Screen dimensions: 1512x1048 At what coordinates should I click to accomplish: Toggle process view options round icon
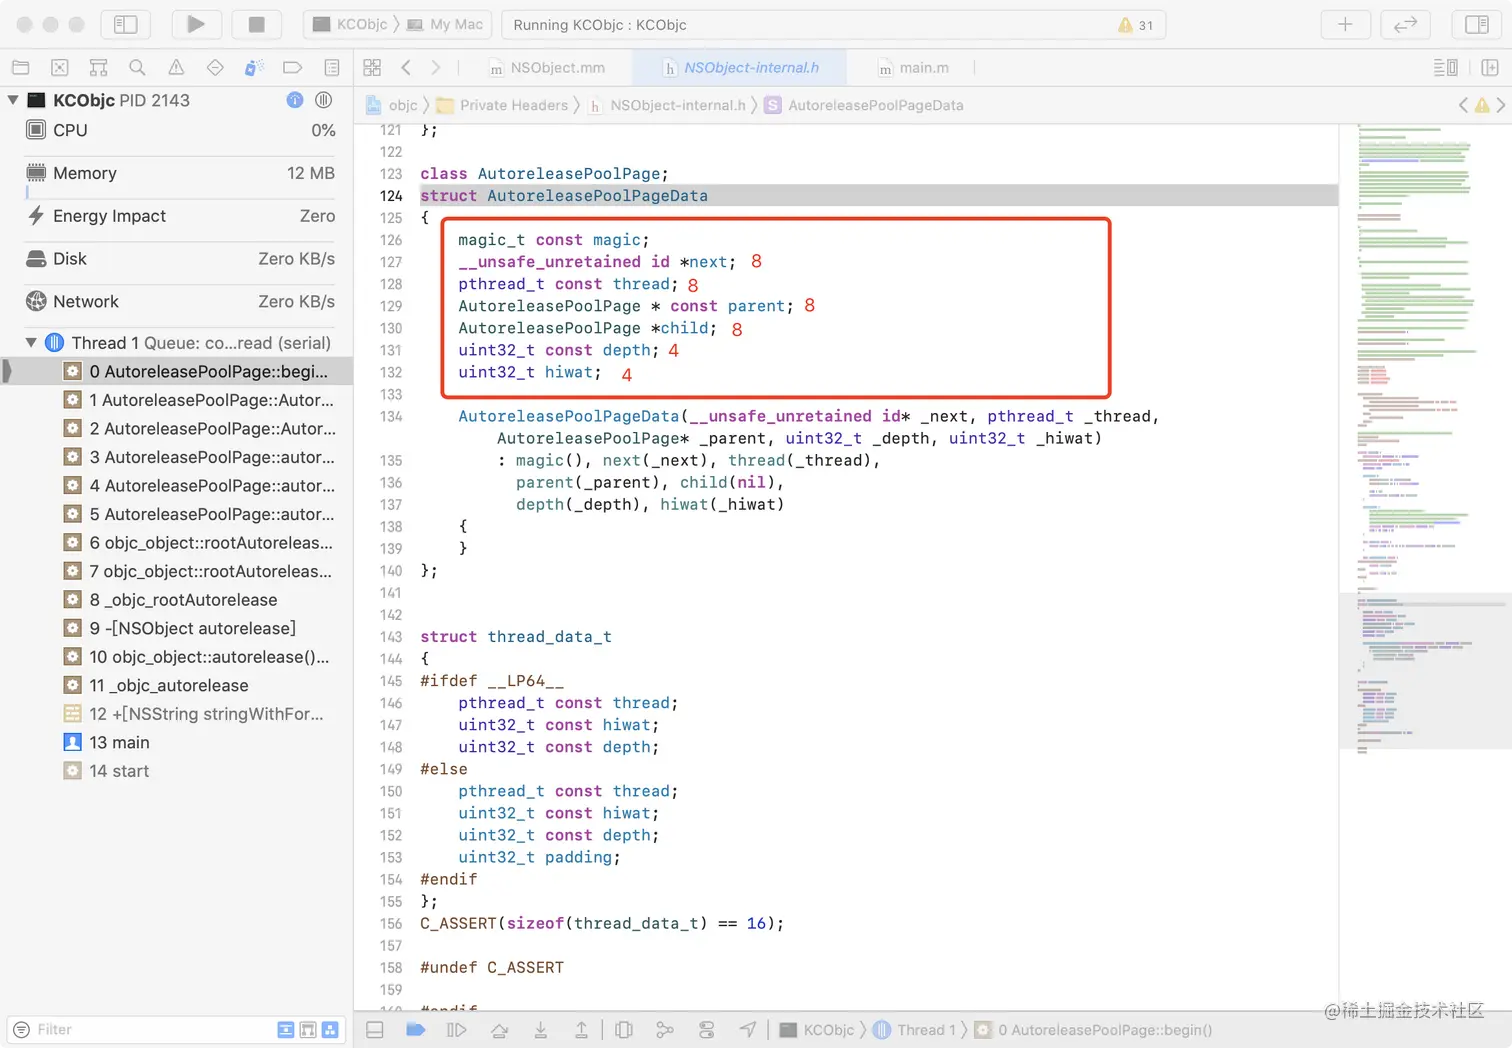[323, 100]
